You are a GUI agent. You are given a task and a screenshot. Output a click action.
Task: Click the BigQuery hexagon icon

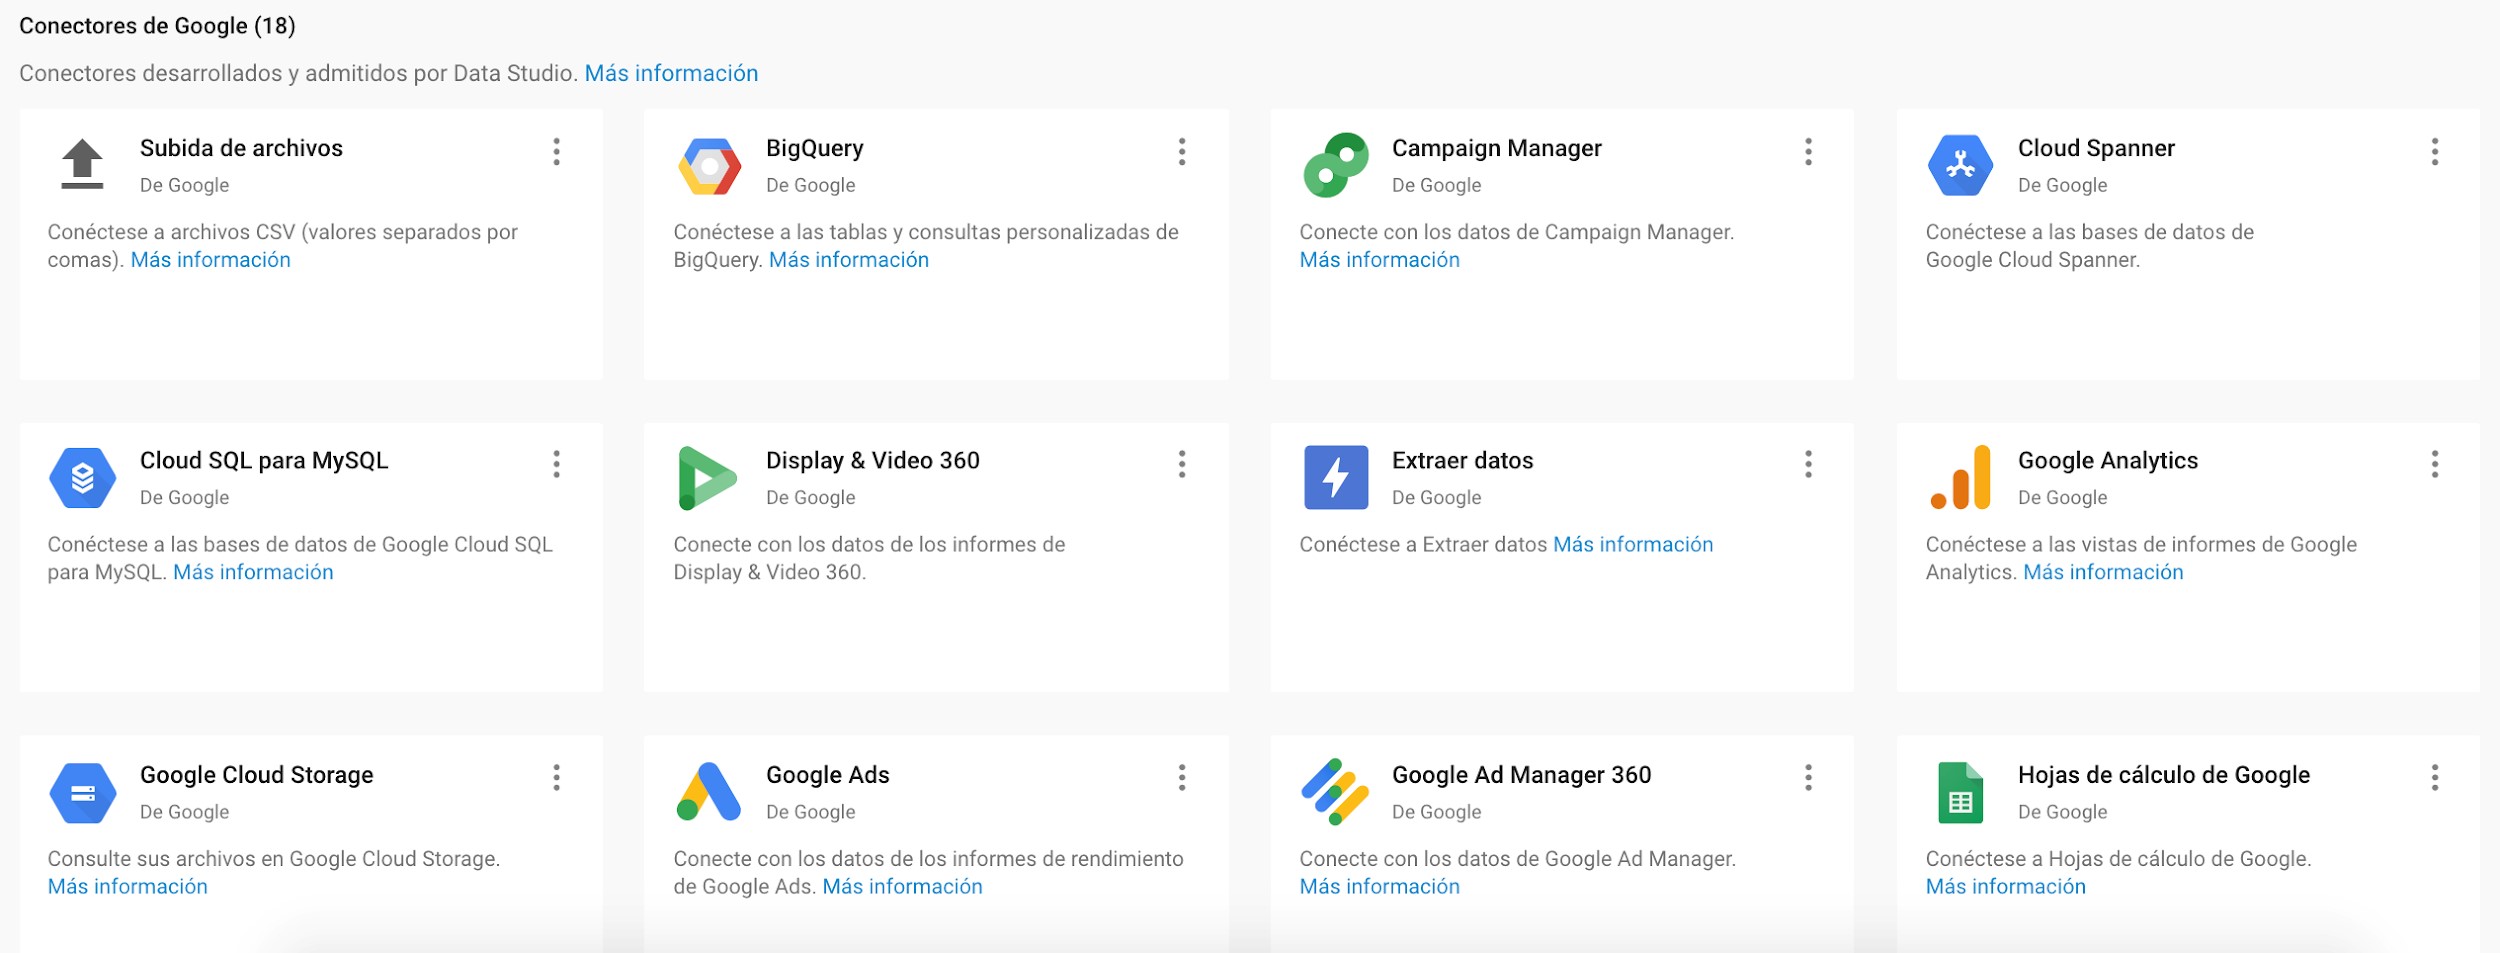[709, 166]
